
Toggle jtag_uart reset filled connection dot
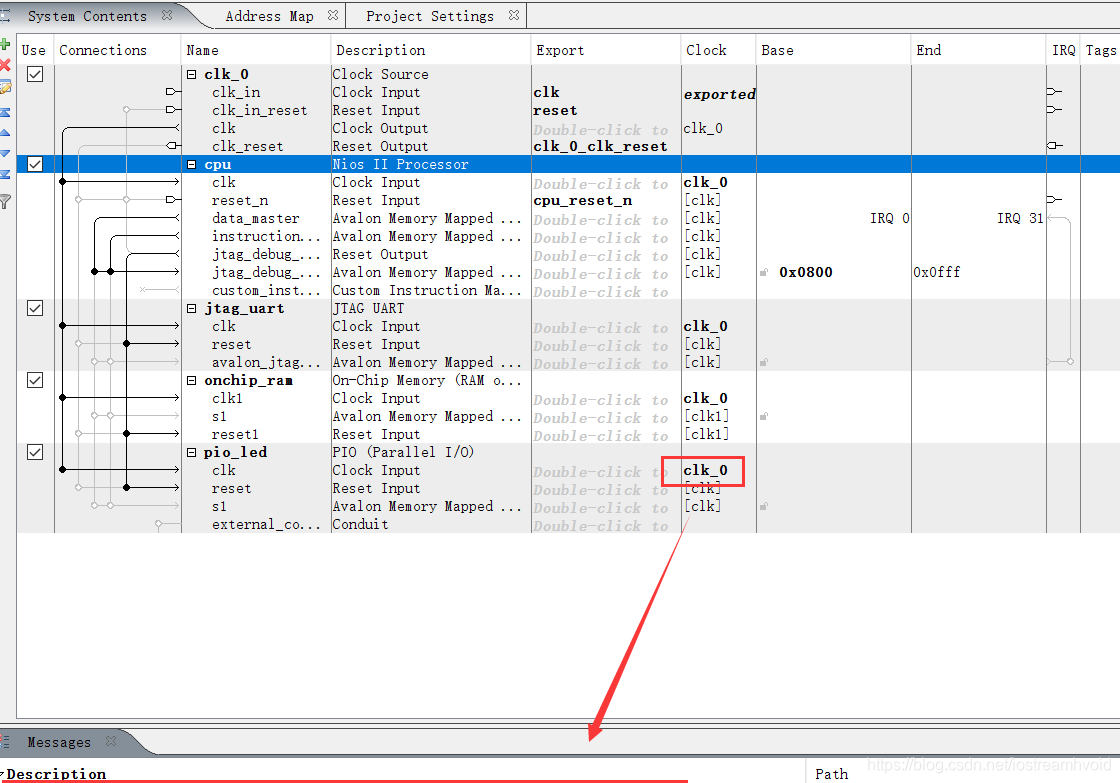(126, 344)
